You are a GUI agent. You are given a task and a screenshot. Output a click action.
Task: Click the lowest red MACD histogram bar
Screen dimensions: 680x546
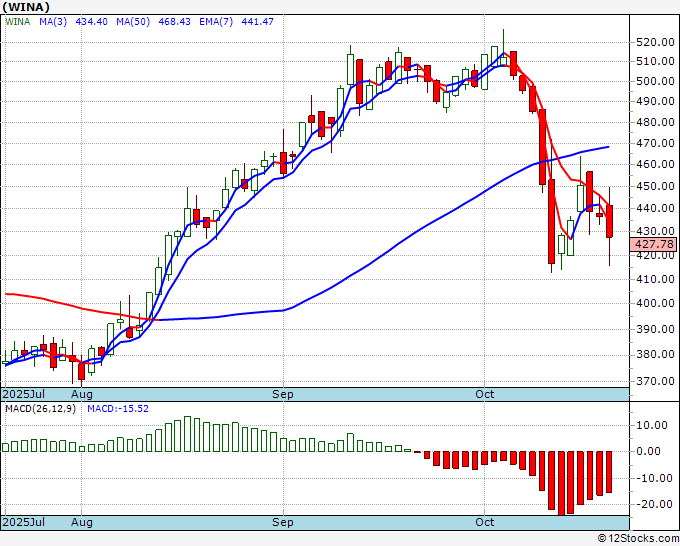(x=561, y=483)
